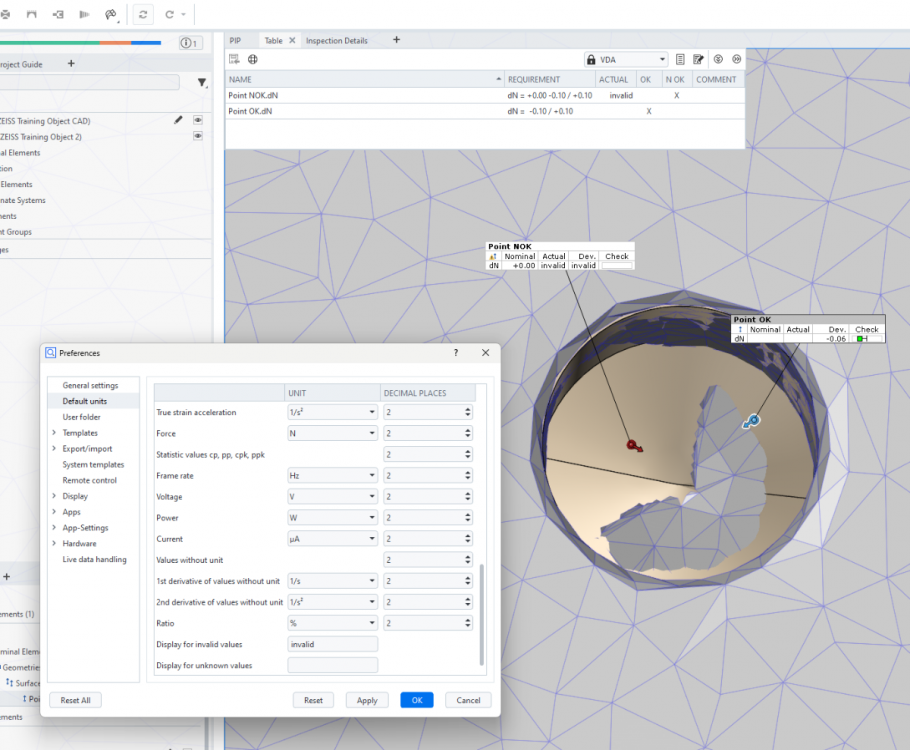The height and width of the screenshot is (750, 910).
Task: Click the sync arrows icon in top toolbar
Action: point(144,15)
